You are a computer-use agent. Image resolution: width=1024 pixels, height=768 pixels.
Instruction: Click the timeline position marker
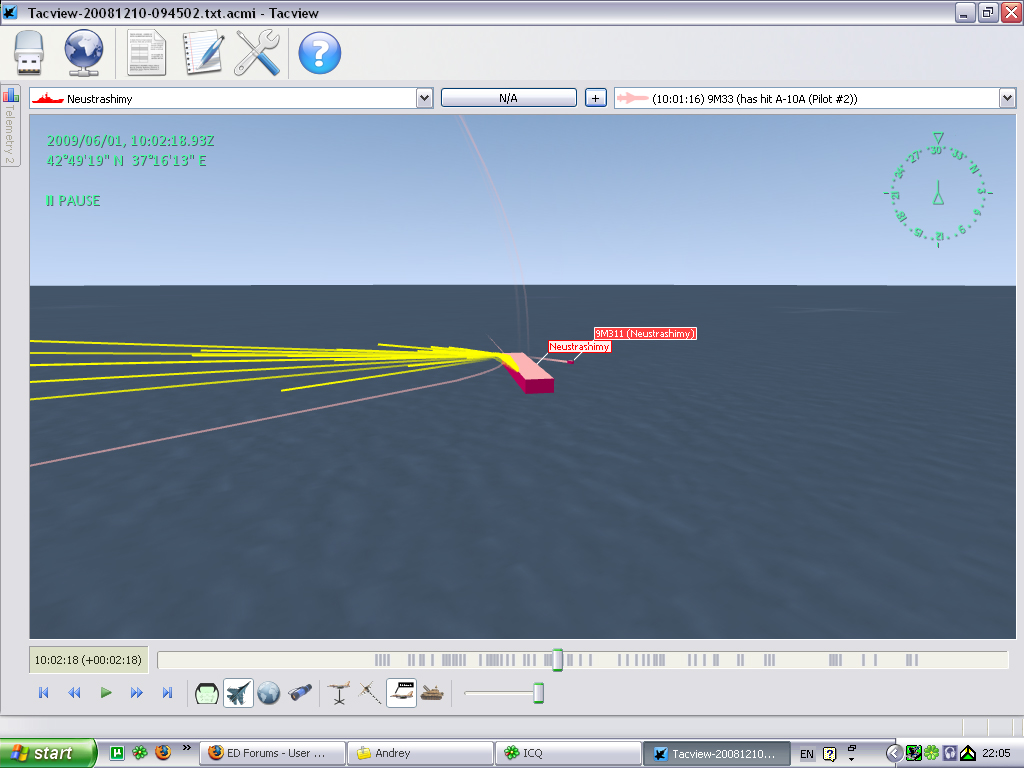click(557, 660)
